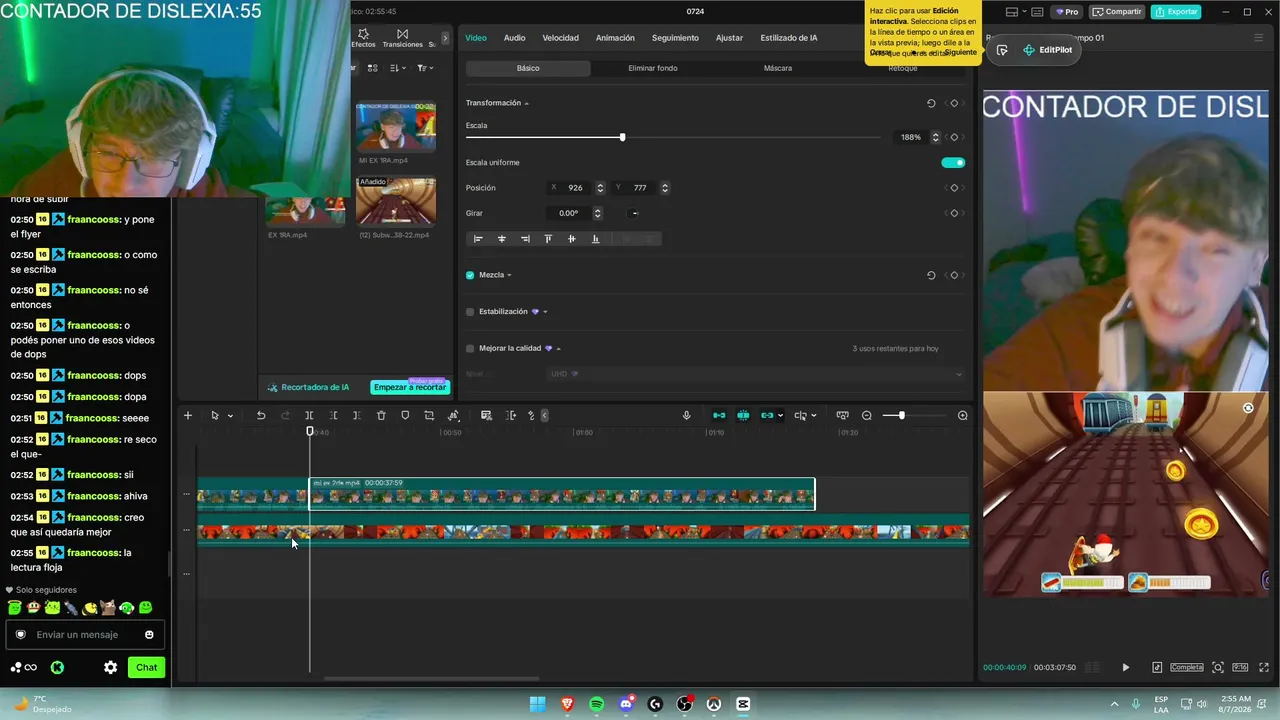This screenshot has width=1280, height=720.
Task: Click the add track plus icon
Action: pyautogui.click(x=187, y=416)
